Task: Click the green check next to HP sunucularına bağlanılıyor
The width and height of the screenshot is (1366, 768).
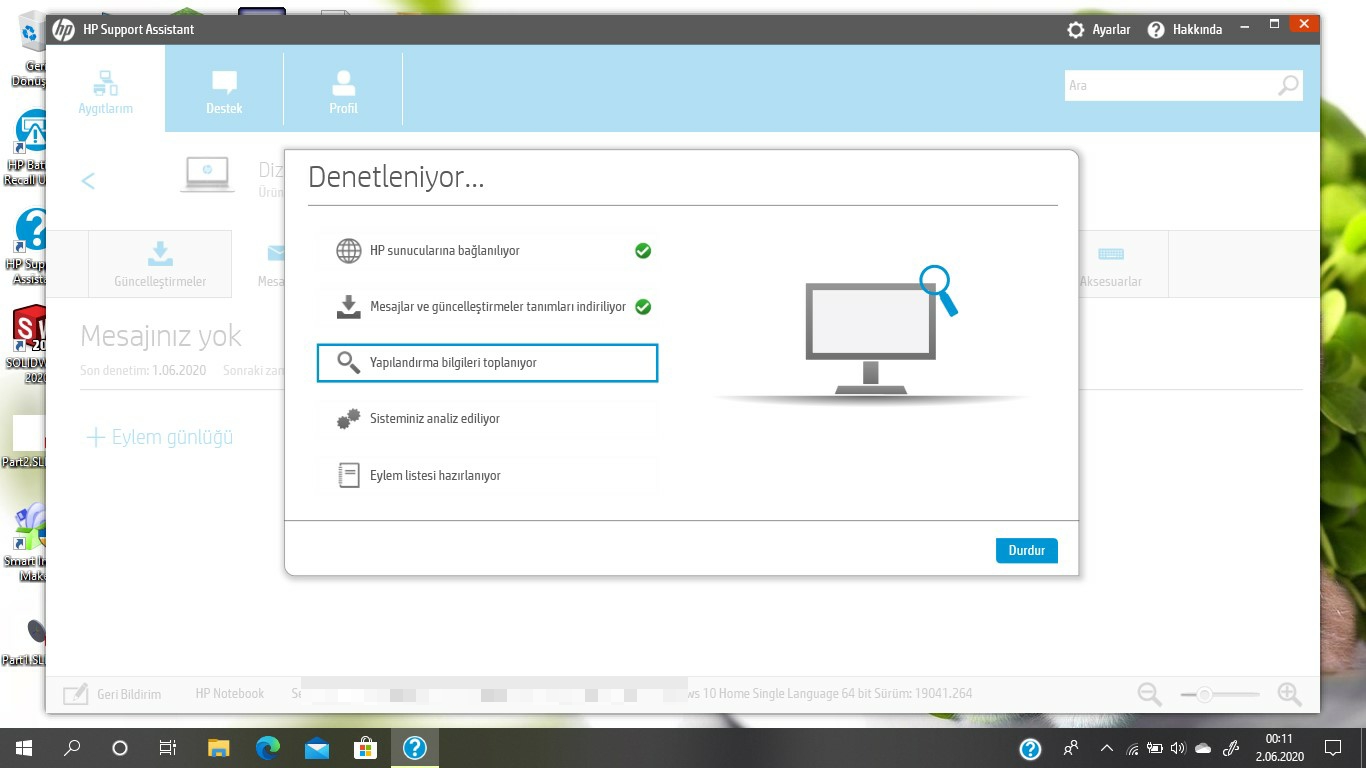Action: tap(643, 251)
